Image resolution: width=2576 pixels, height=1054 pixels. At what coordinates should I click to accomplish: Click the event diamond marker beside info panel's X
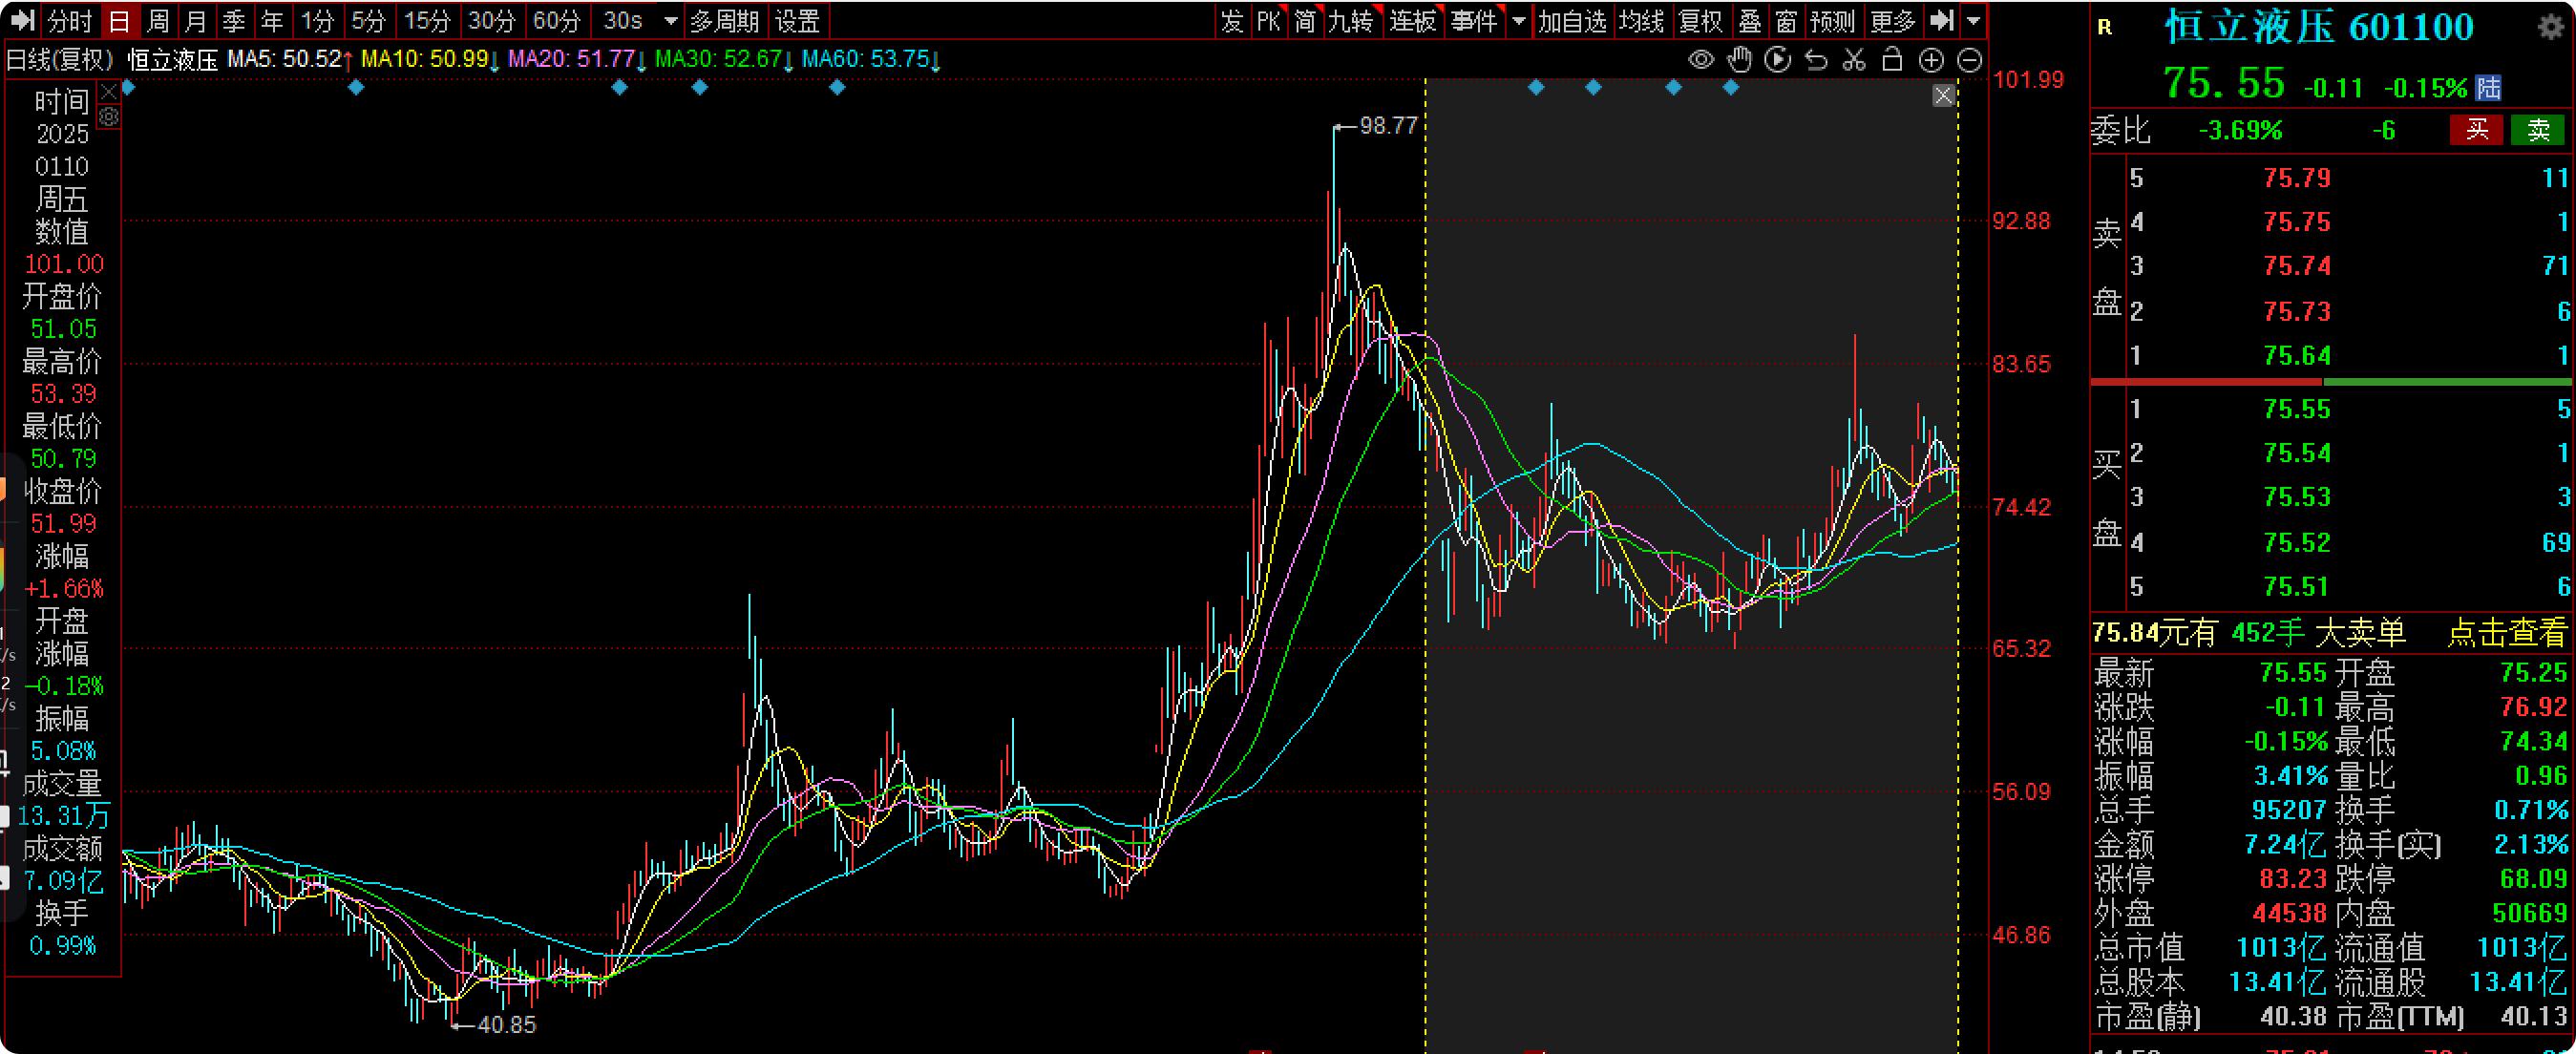tap(128, 88)
